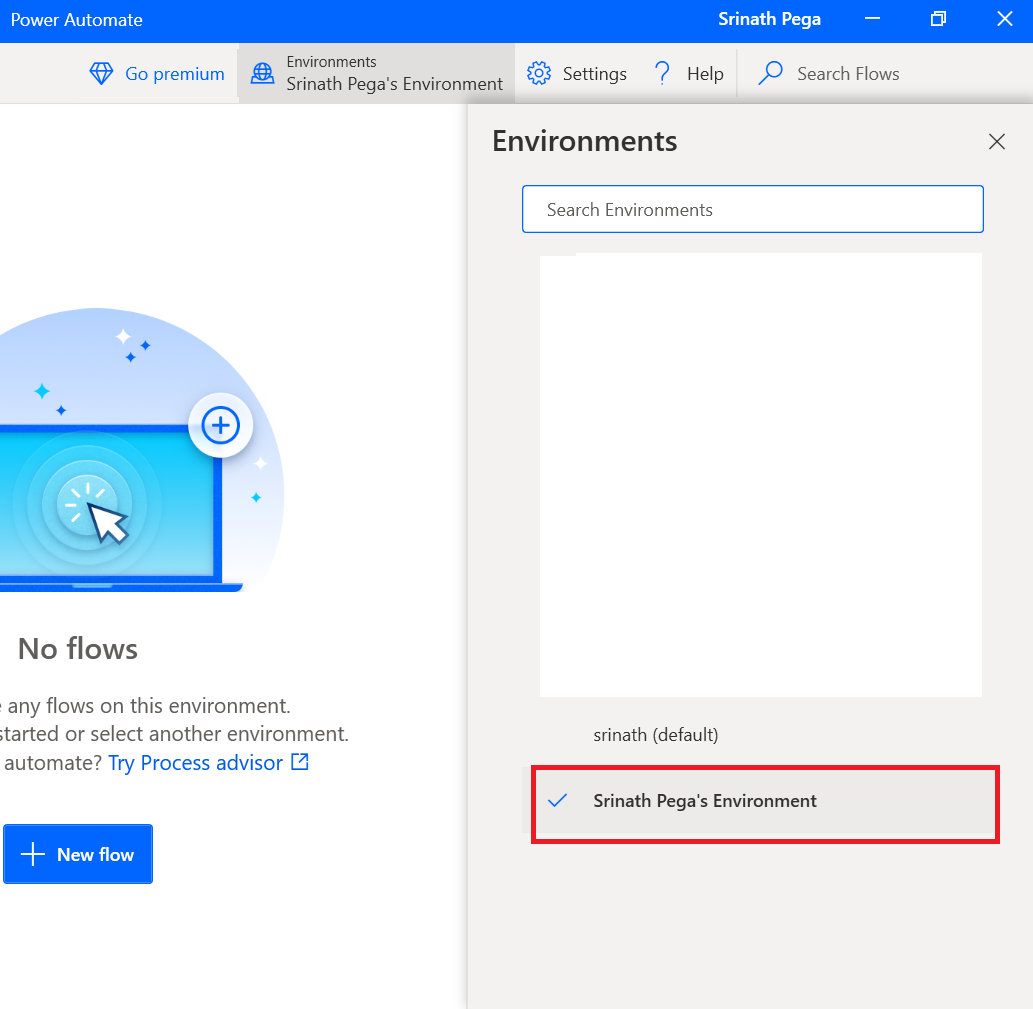
Task: Click the plus icon on New flow button
Action: (x=34, y=854)
